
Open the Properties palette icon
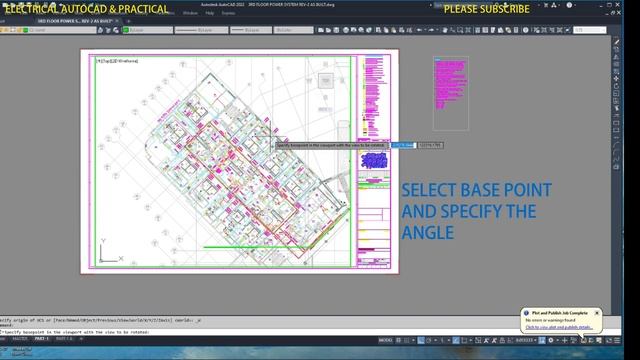[477, 30]
